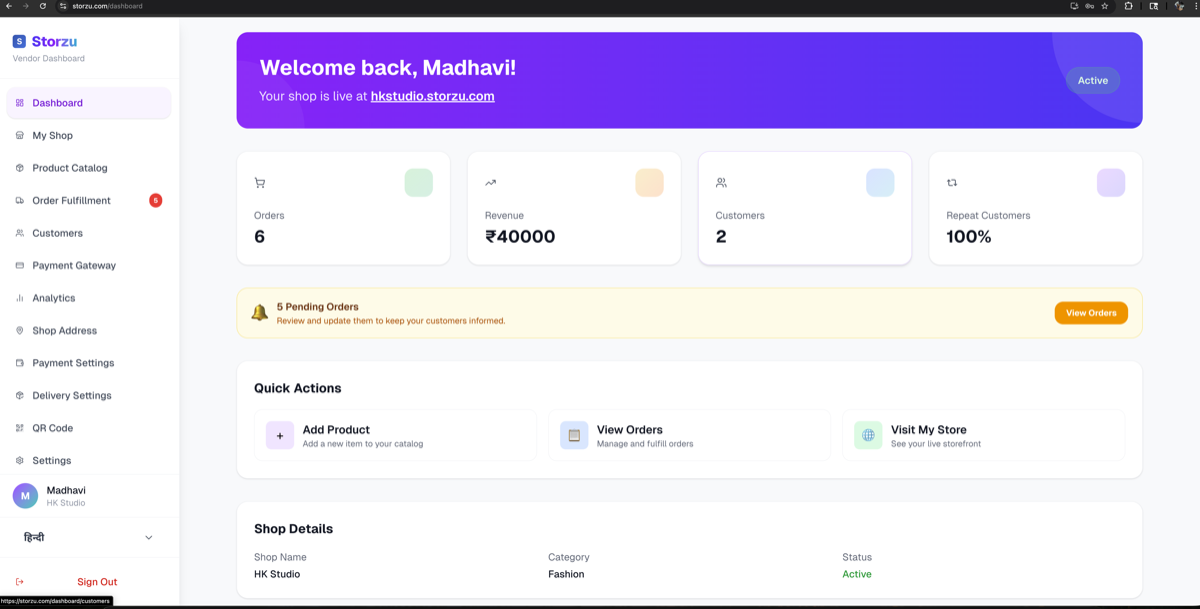Open the हिन्दी language dropdown
1200x609 pixels.
89,537
